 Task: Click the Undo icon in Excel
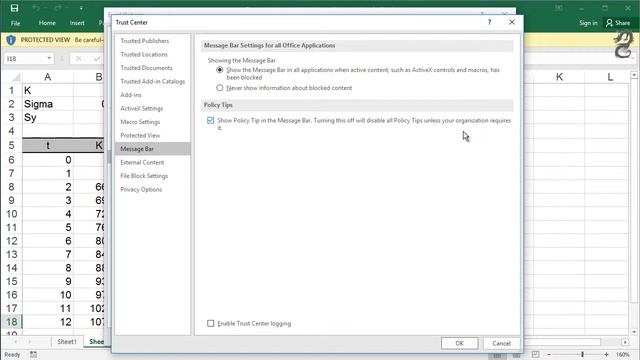[37, 8]
